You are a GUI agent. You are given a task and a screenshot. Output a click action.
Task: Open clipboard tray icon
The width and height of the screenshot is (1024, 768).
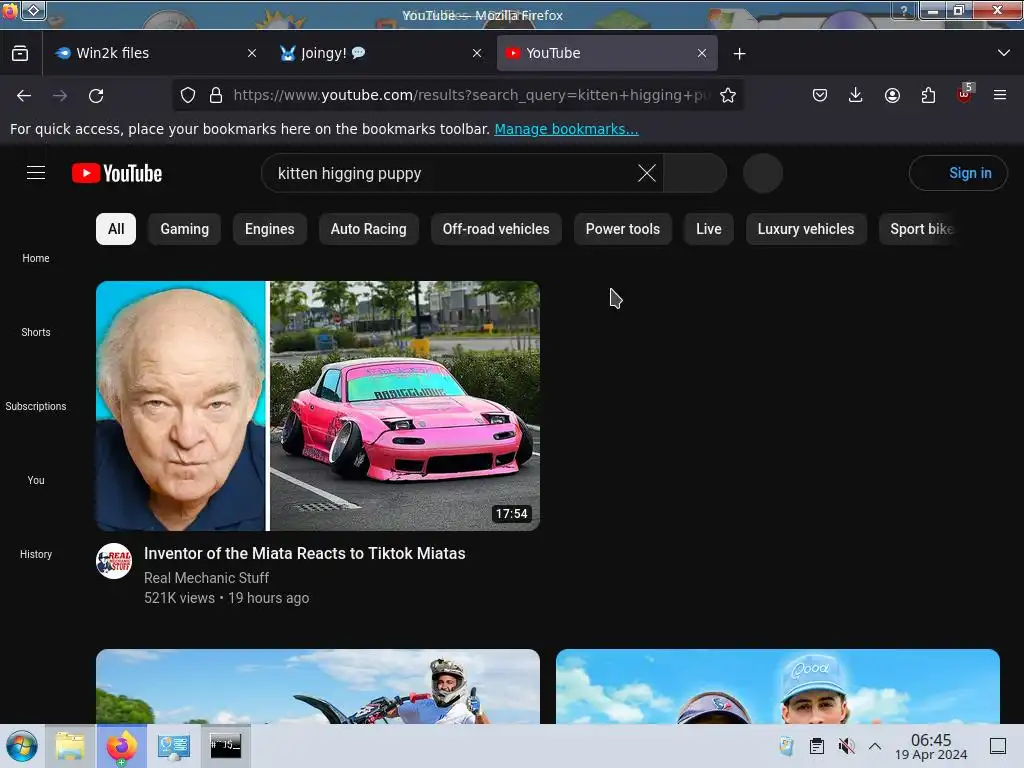click(x=816, y=746)
